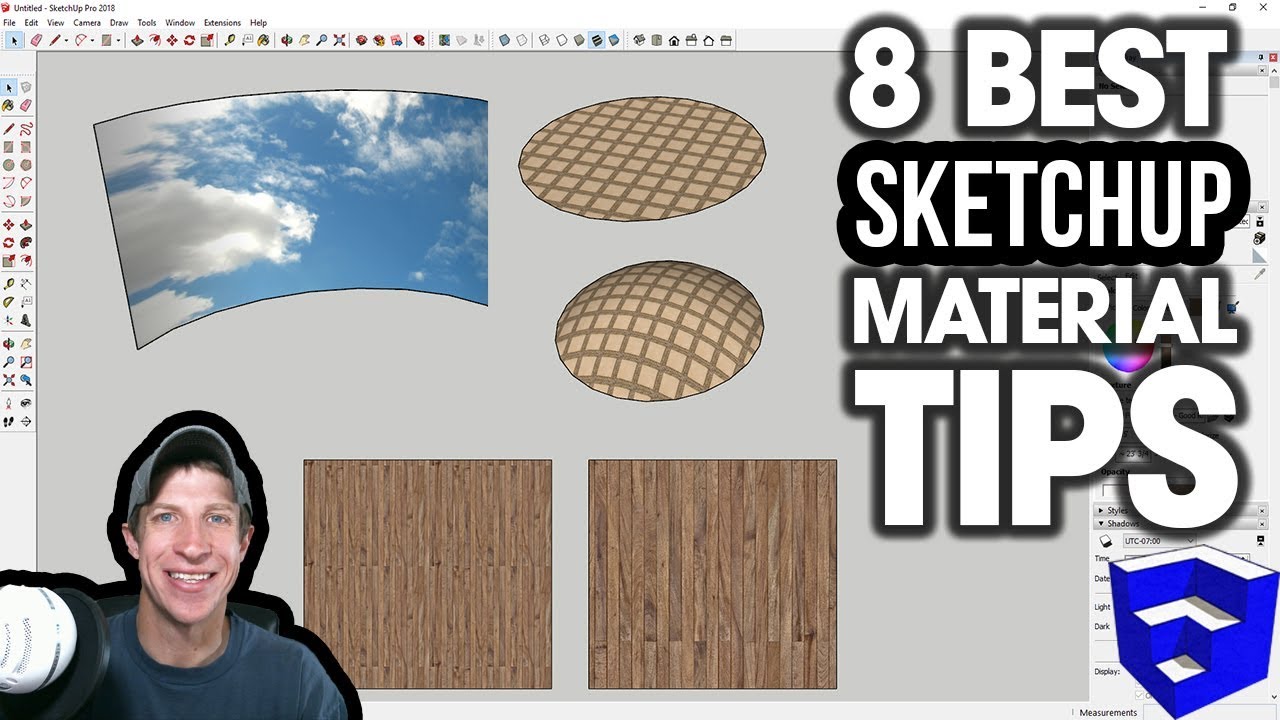
Task: Open the Camera menu
Action: [87, 22]
